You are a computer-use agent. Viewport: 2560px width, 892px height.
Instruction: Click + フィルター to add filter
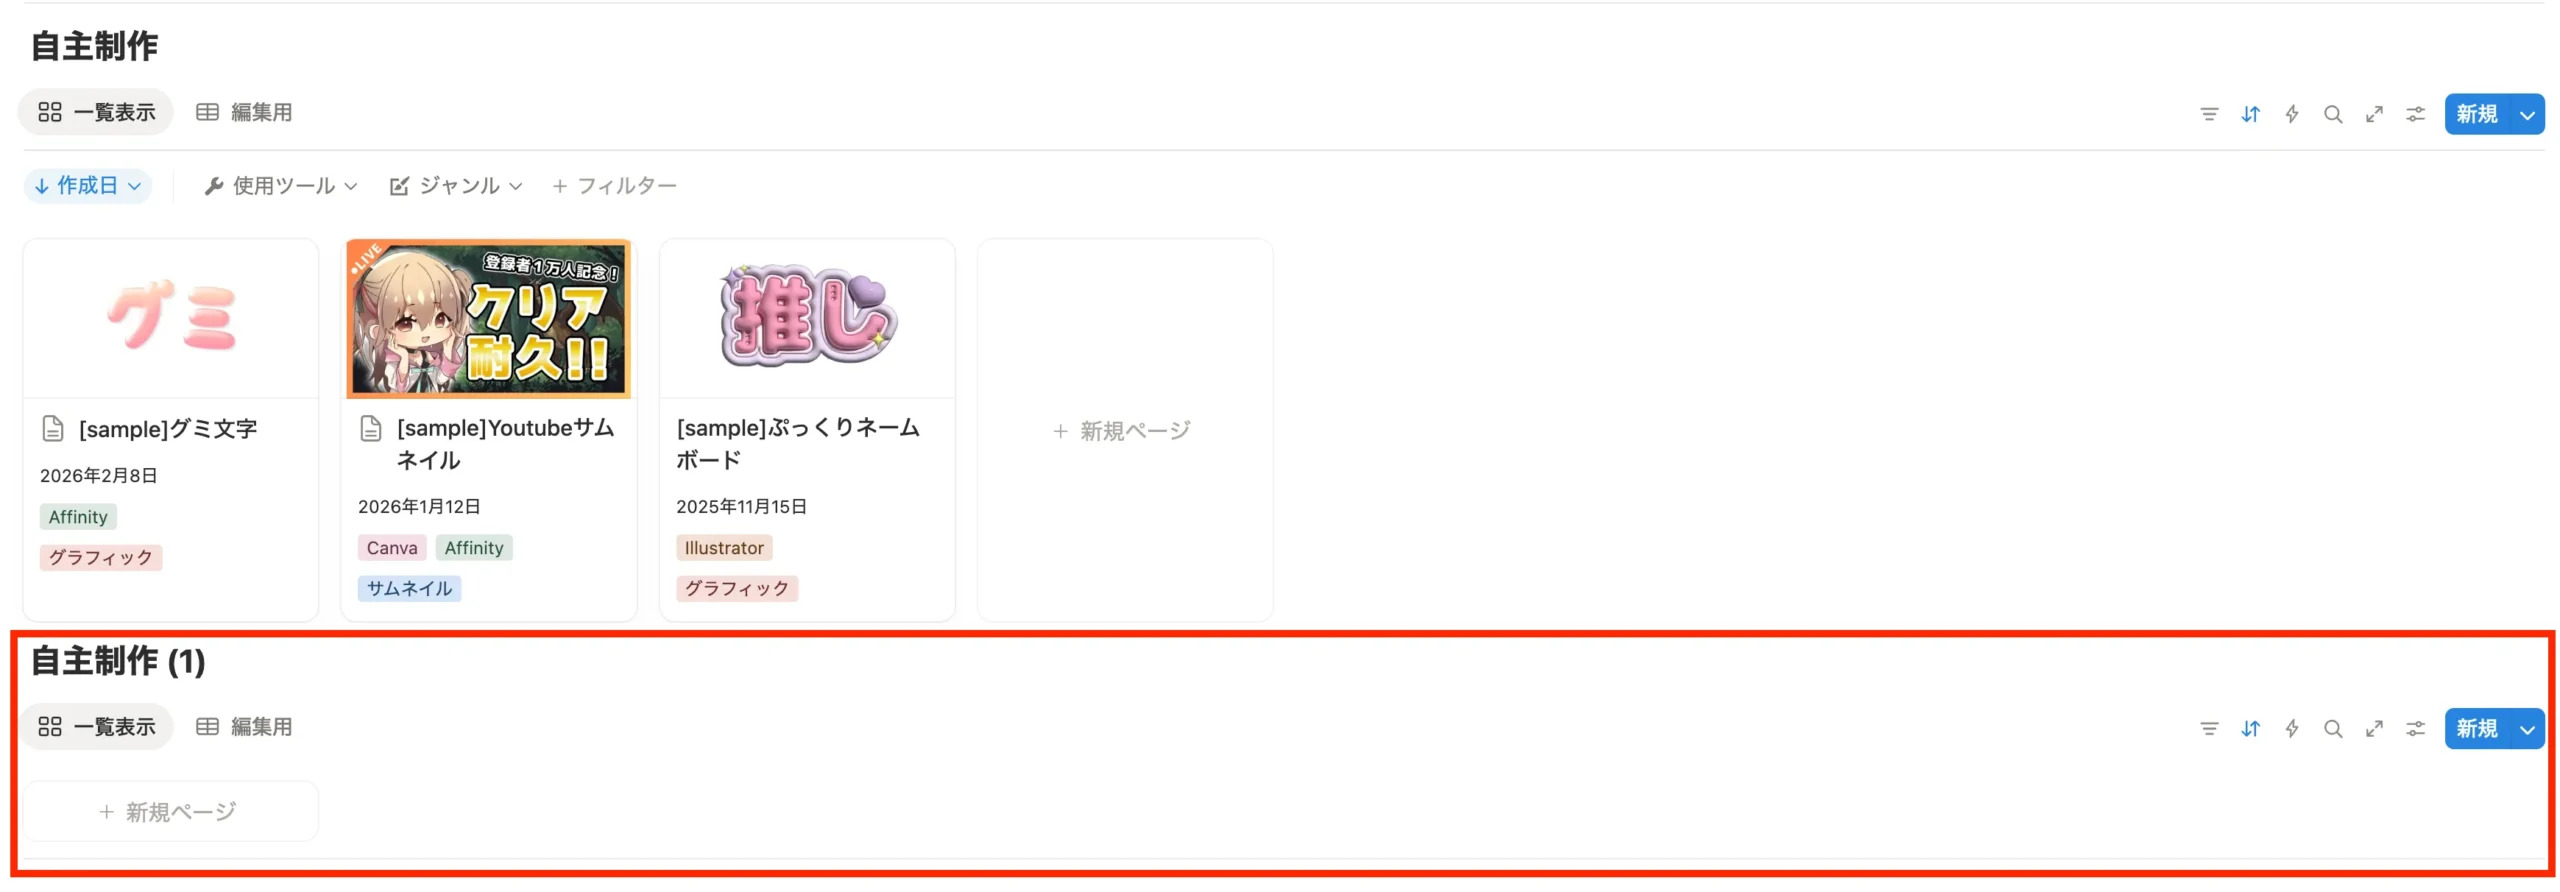(614, 186)
